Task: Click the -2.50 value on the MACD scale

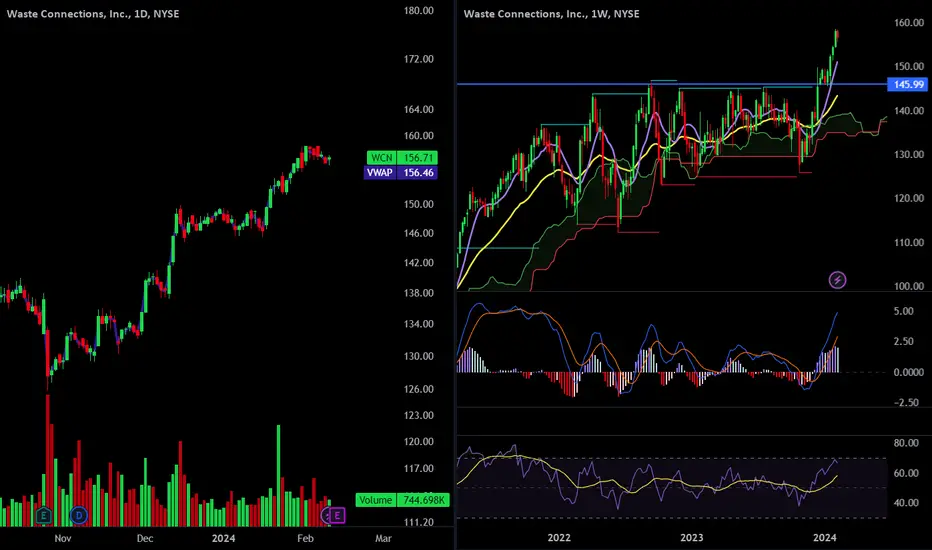Action: click(x=906, y=403)
